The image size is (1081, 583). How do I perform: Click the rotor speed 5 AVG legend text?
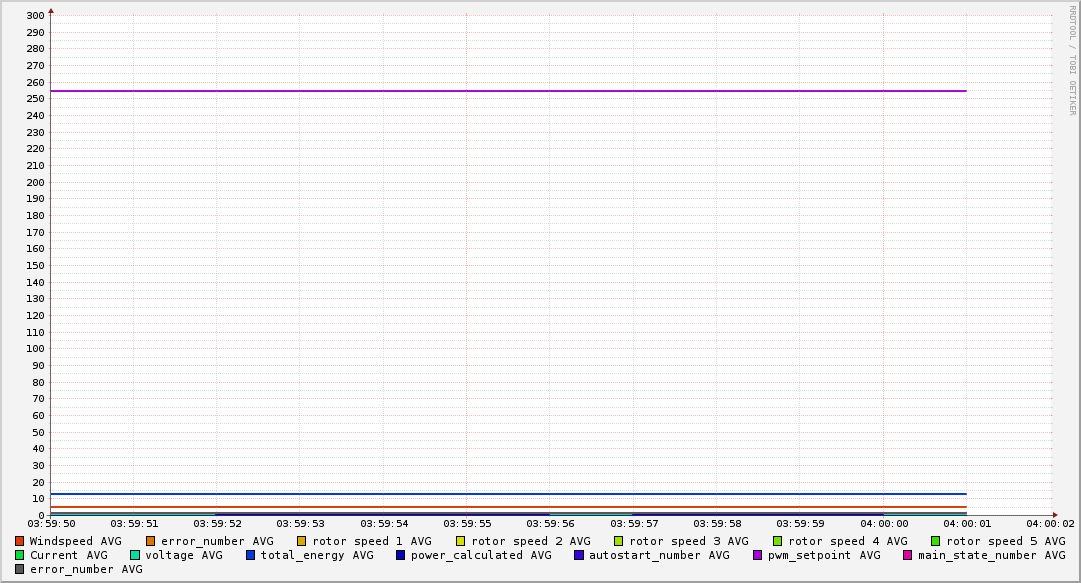tap(1005, 541)
